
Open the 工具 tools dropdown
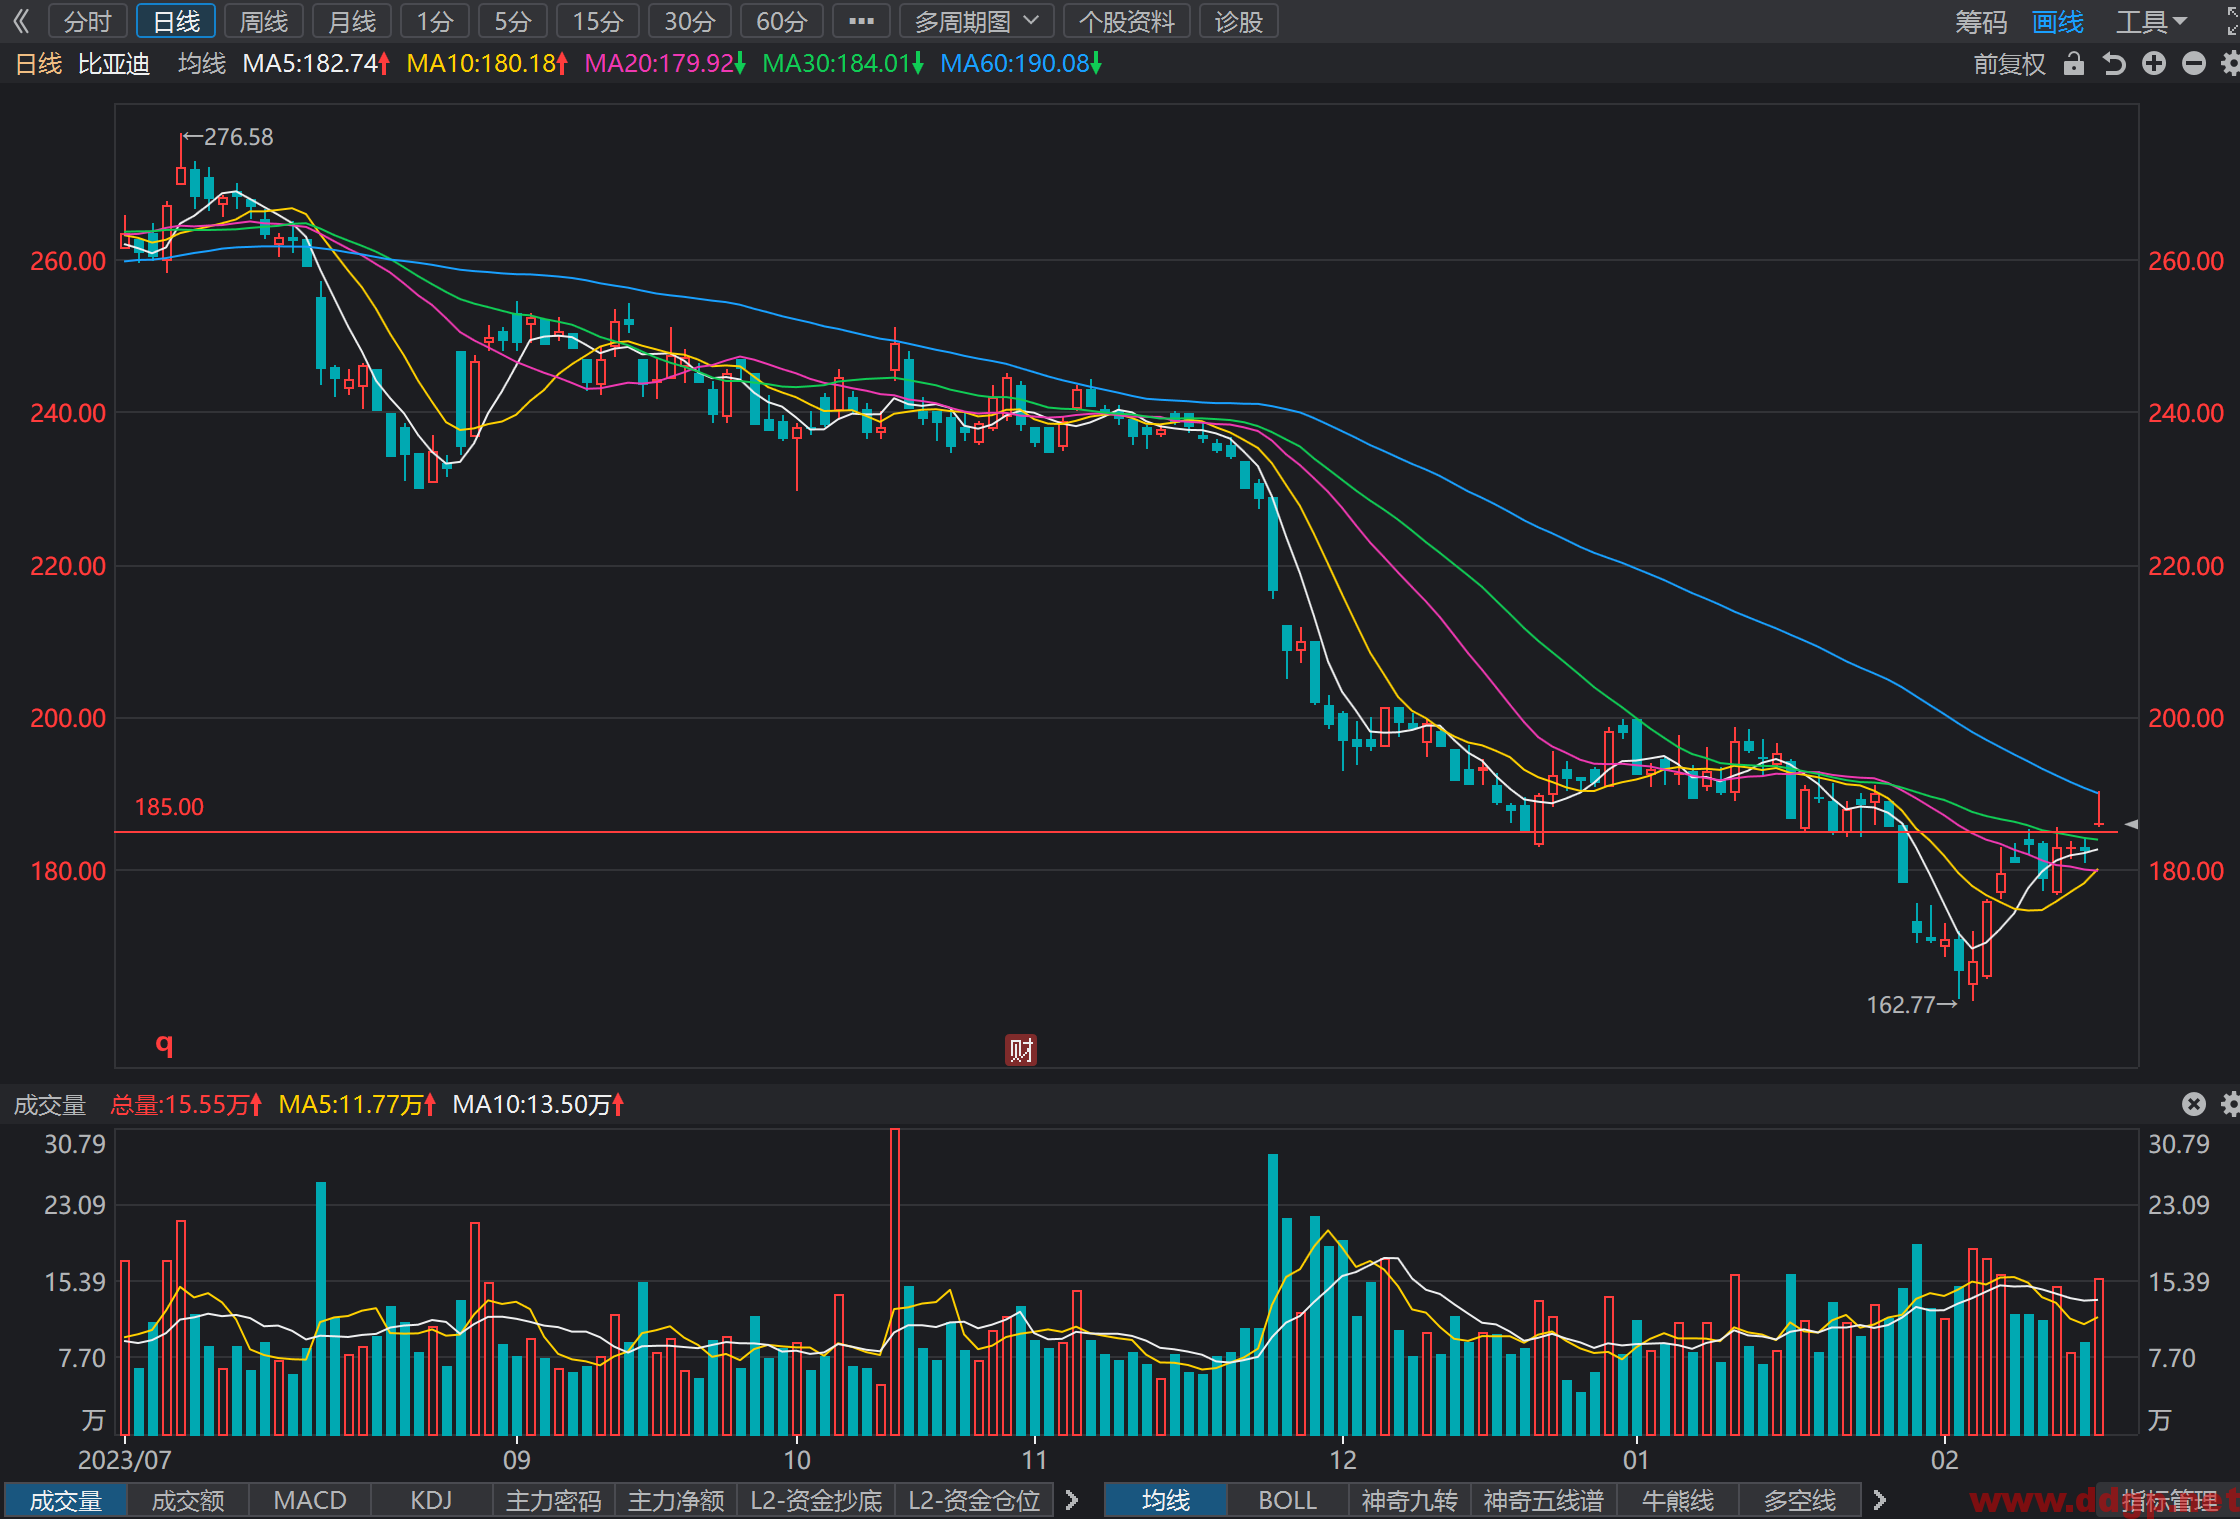(2151, 21)
